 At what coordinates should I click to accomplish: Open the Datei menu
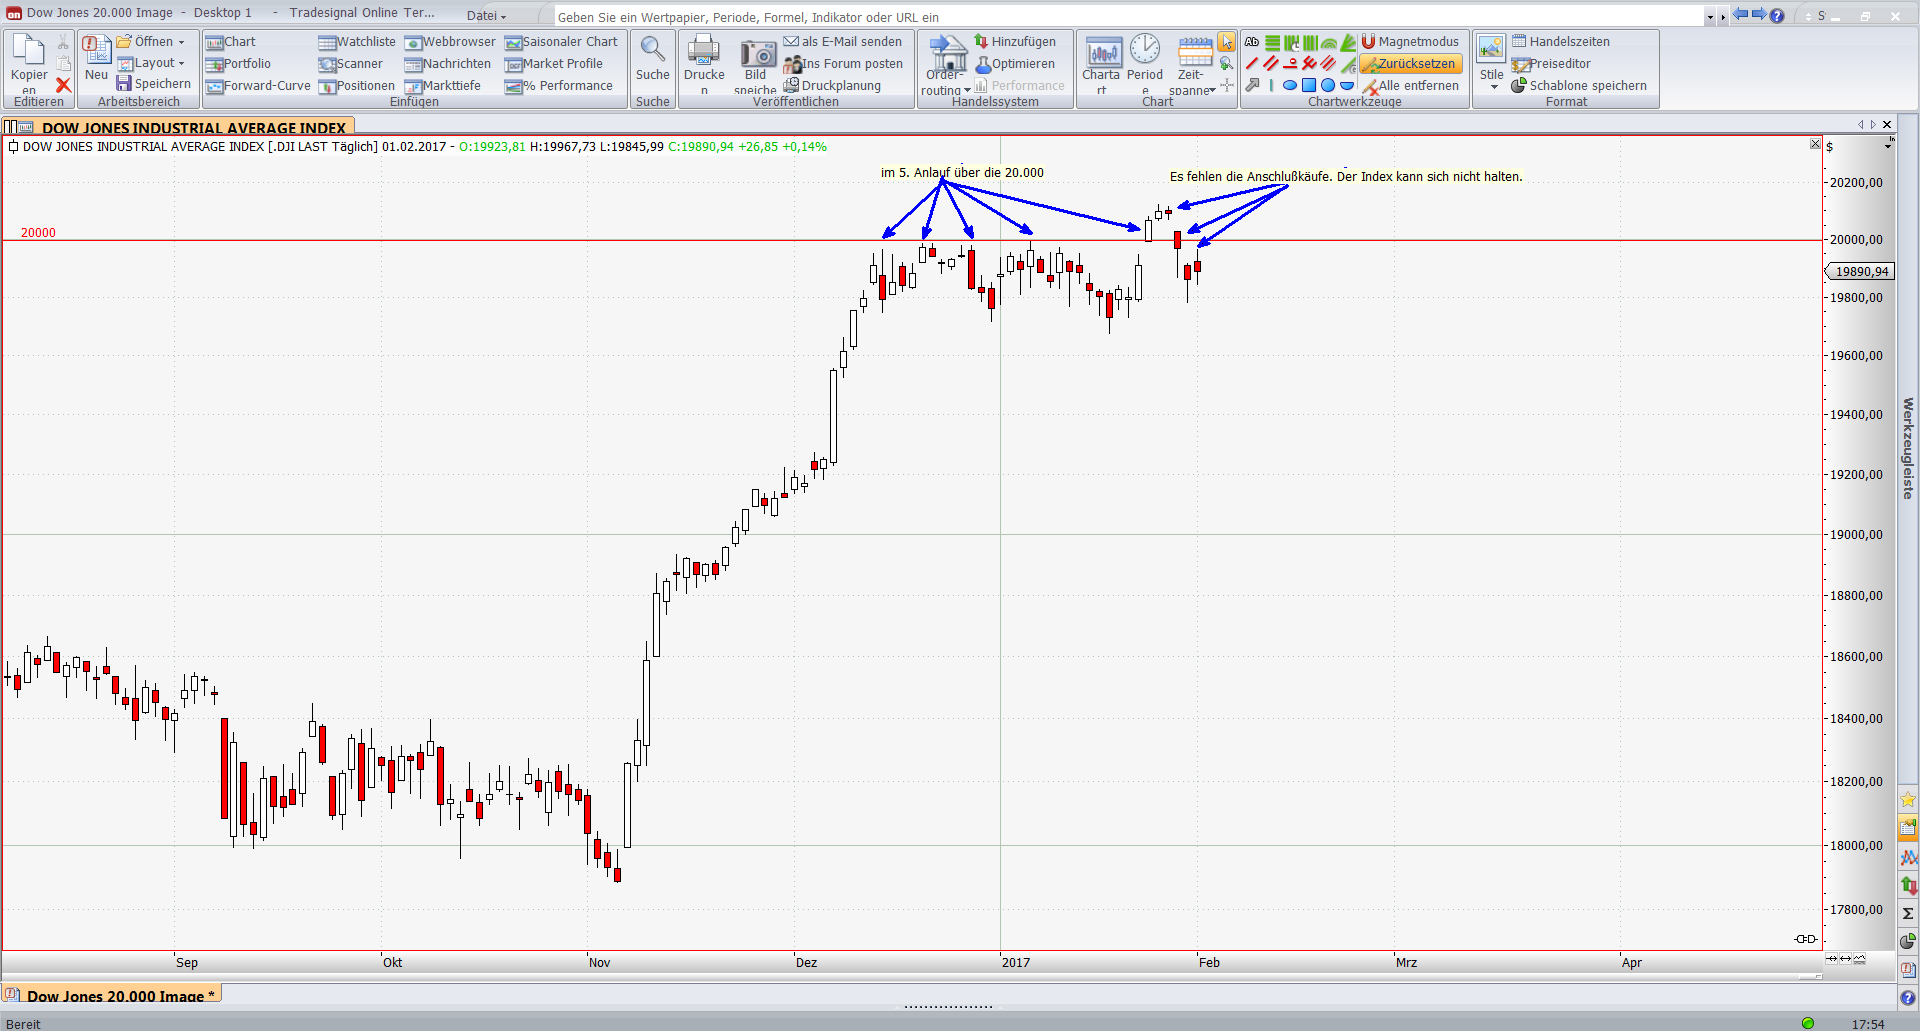click(486, 15)
